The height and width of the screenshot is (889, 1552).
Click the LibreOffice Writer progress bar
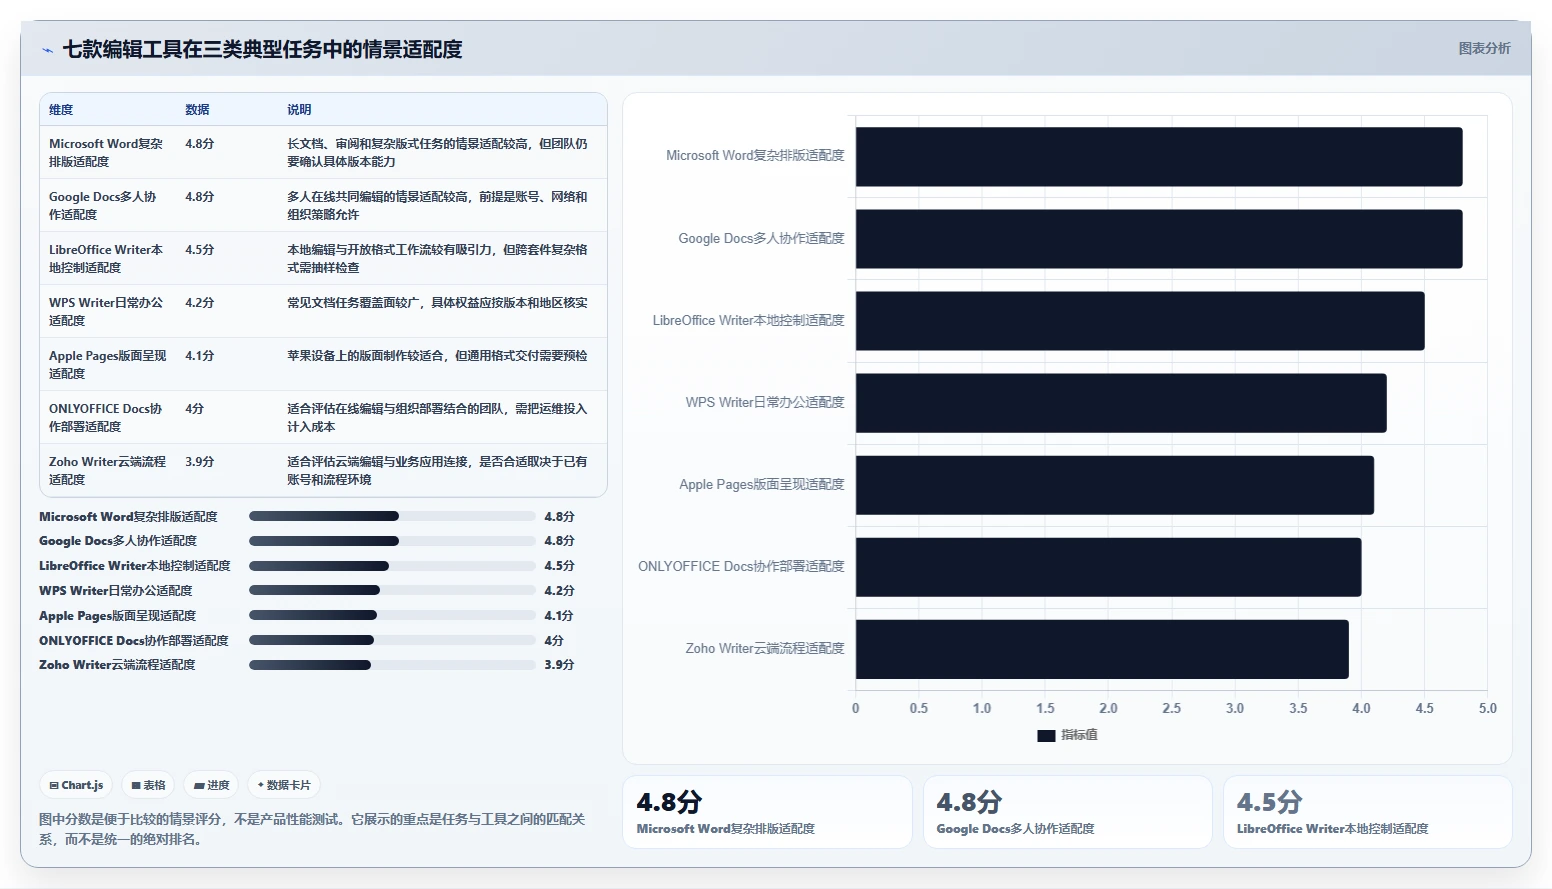click(392, 565)
